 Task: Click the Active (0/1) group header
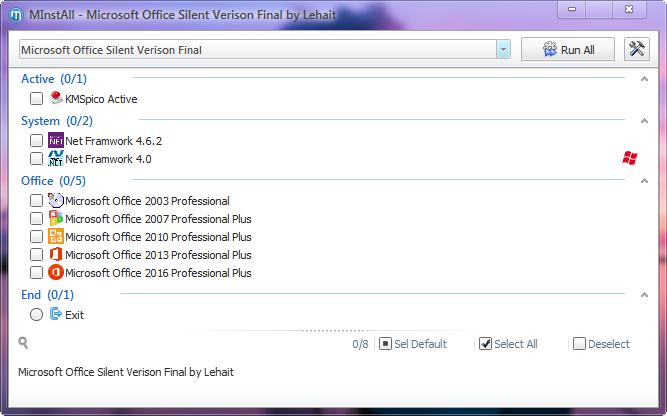coord(54,79)
